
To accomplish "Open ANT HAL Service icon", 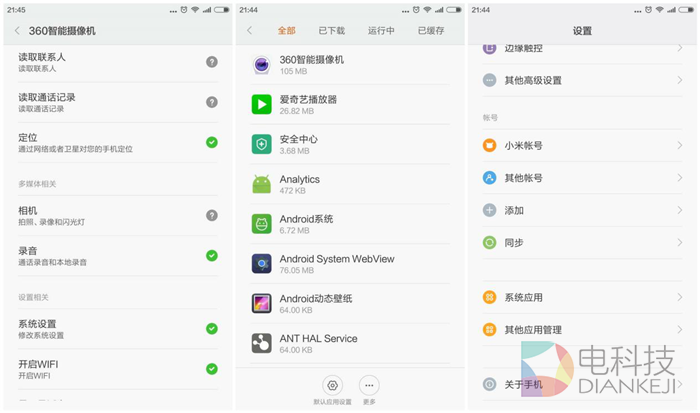I will 262,343.
